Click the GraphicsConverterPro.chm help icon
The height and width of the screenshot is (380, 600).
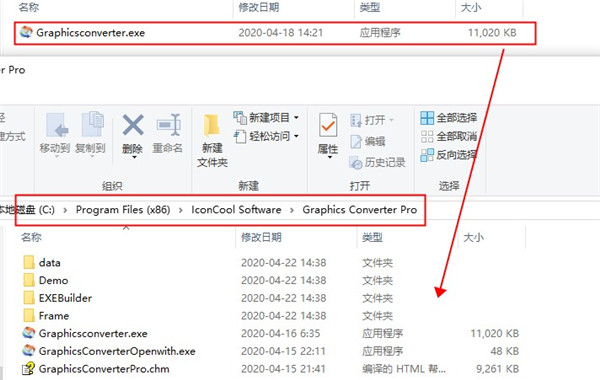pos(28,369)
